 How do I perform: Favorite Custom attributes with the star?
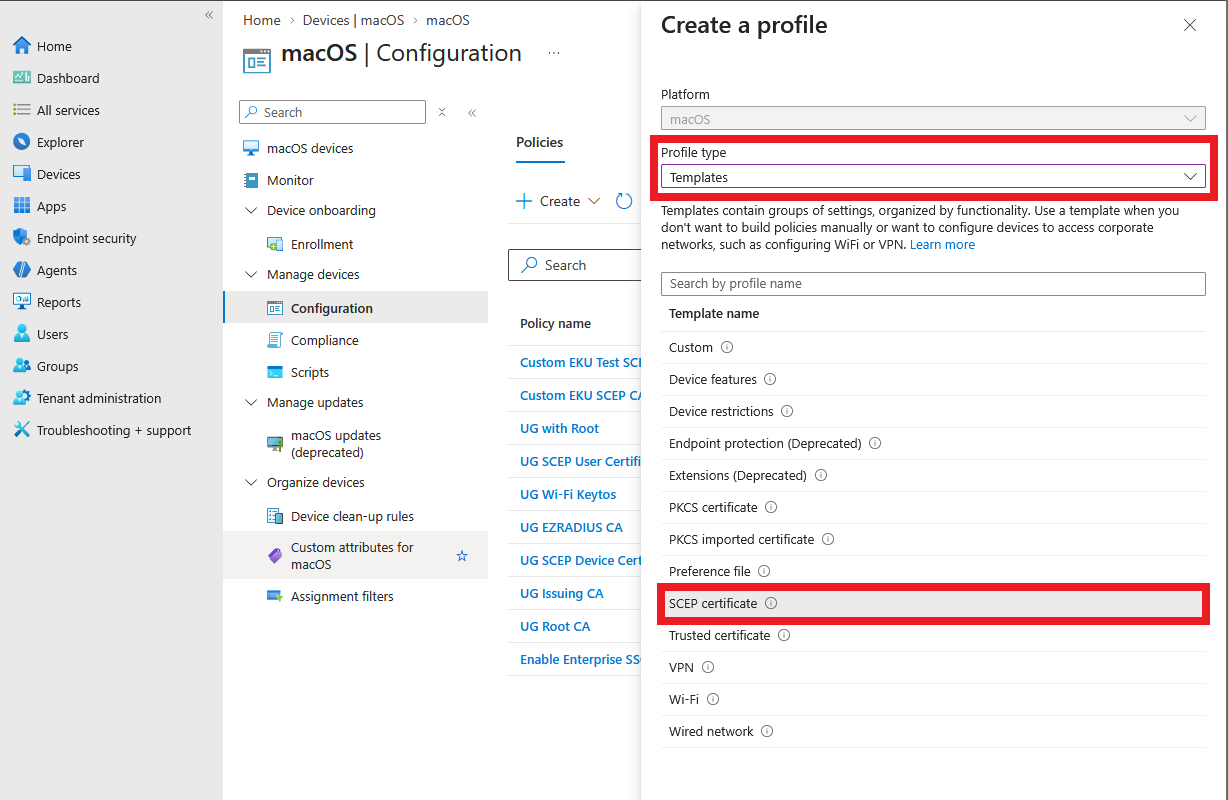tap(462, 556)
